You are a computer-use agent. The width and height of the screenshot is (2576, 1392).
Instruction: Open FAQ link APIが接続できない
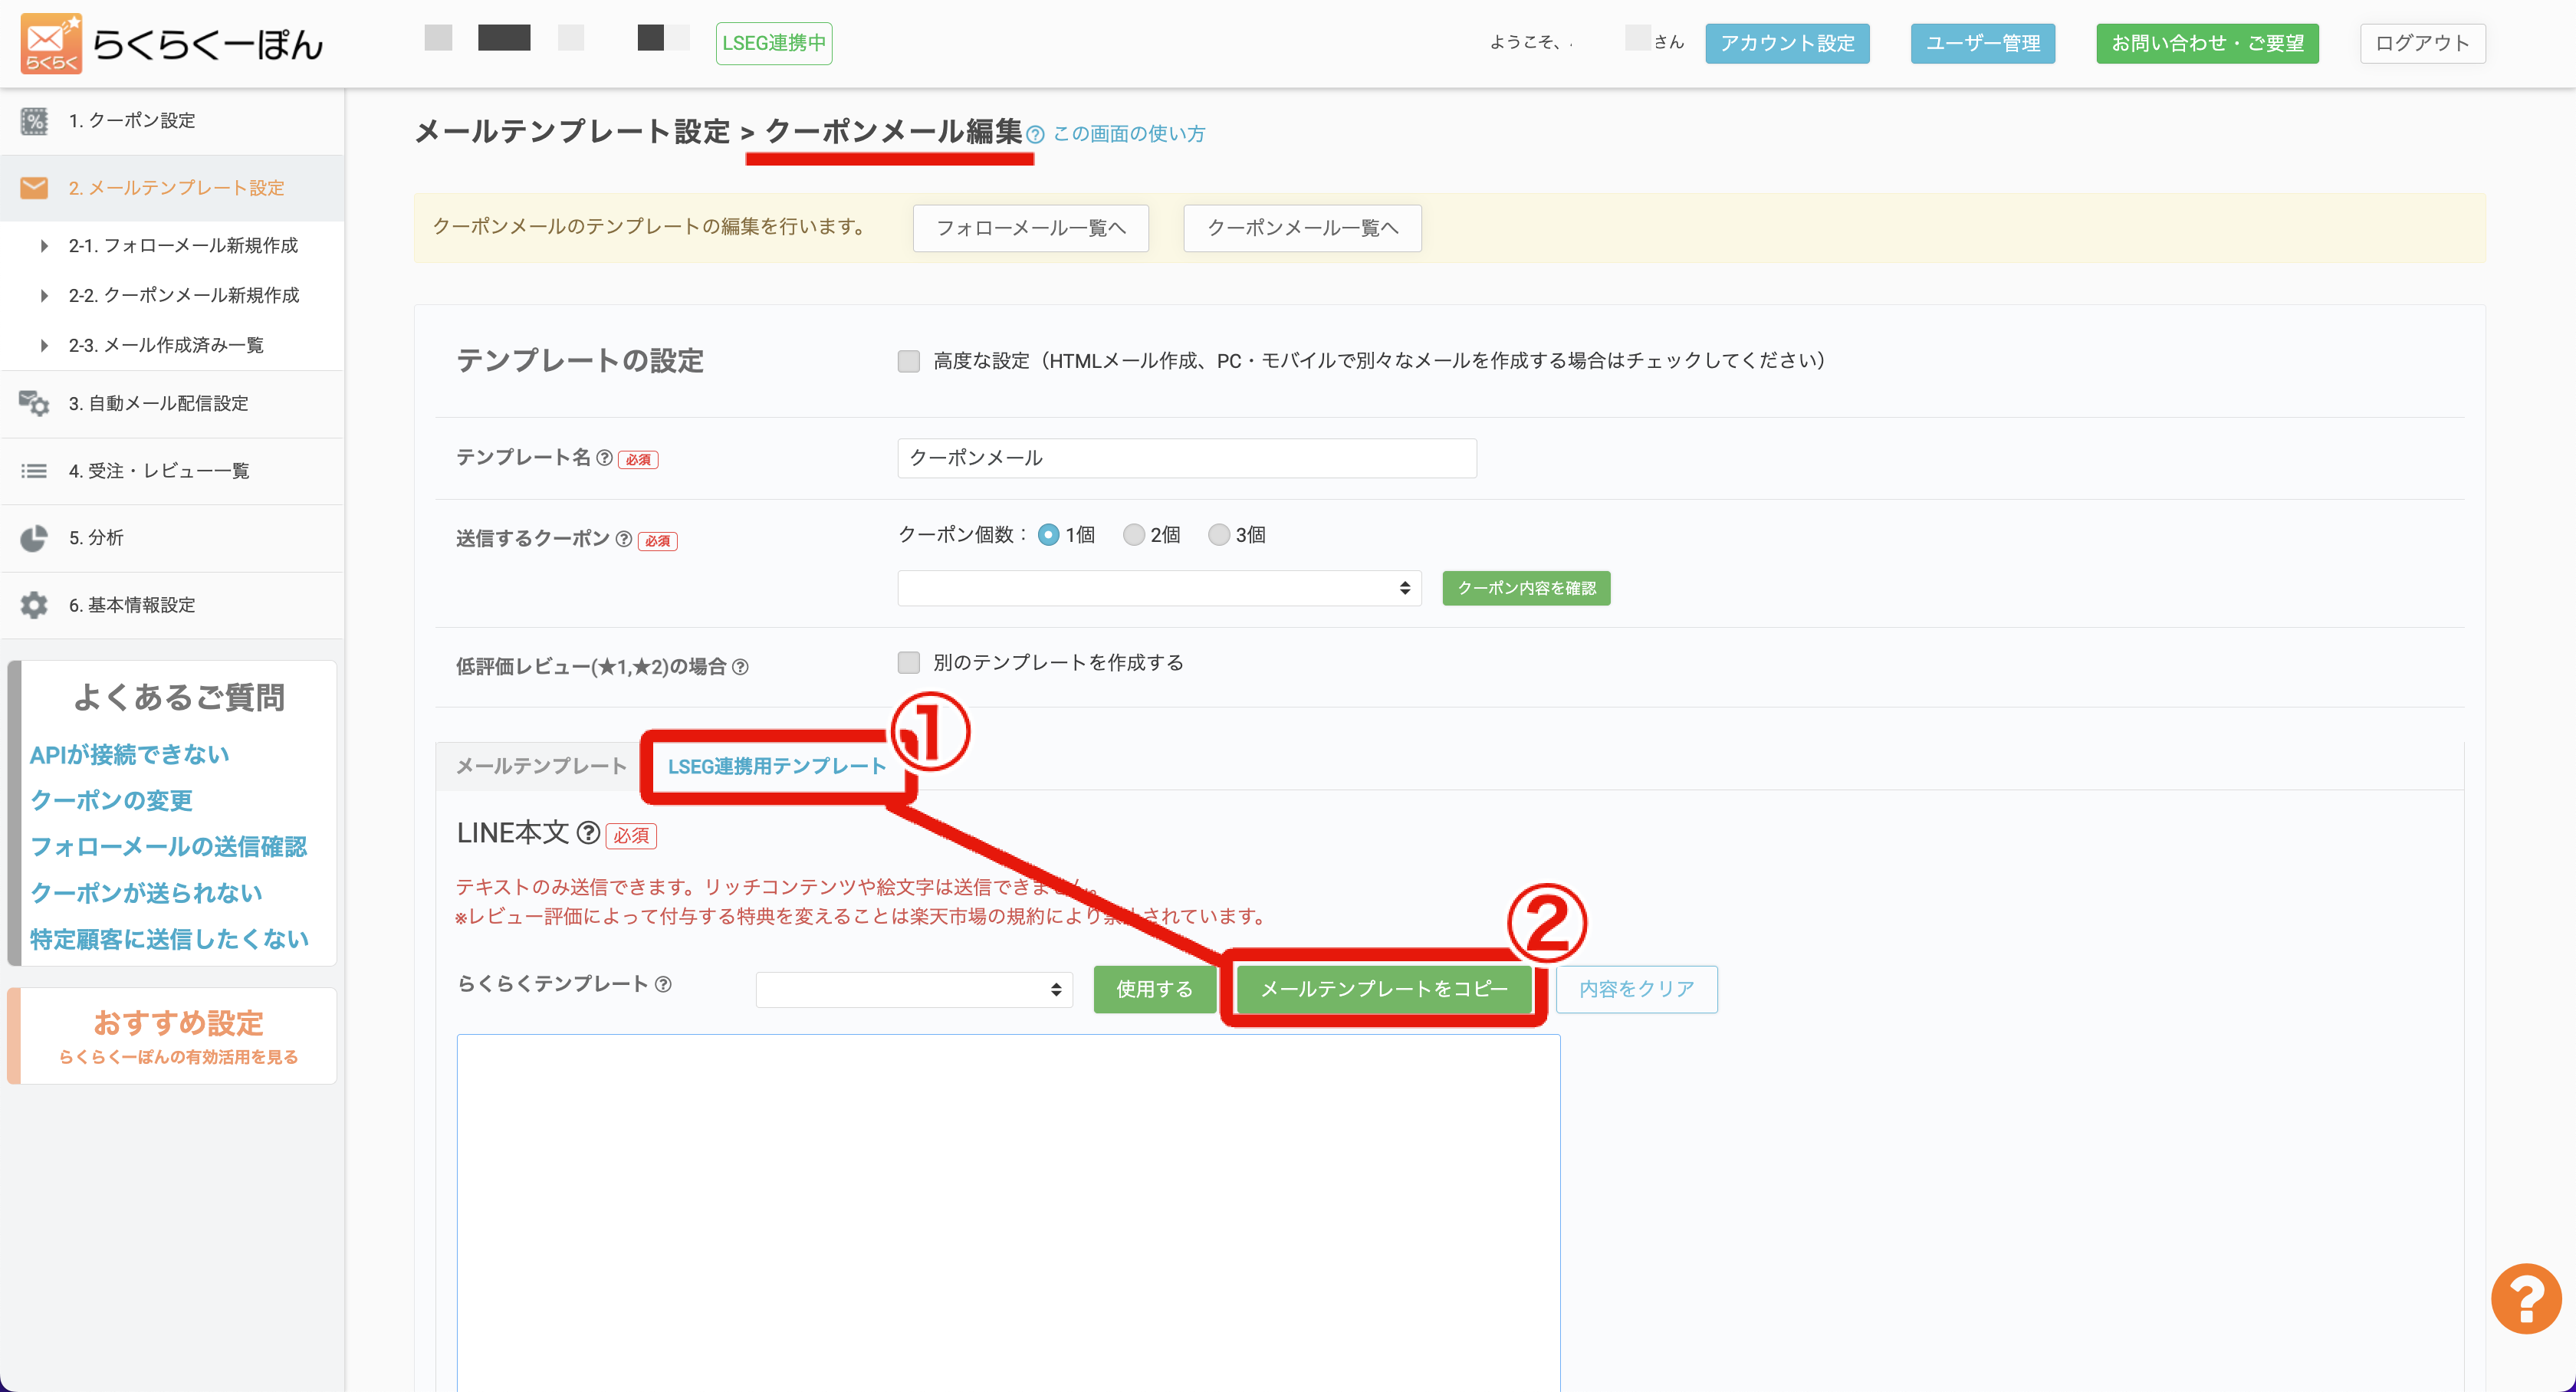click(129, 755)
